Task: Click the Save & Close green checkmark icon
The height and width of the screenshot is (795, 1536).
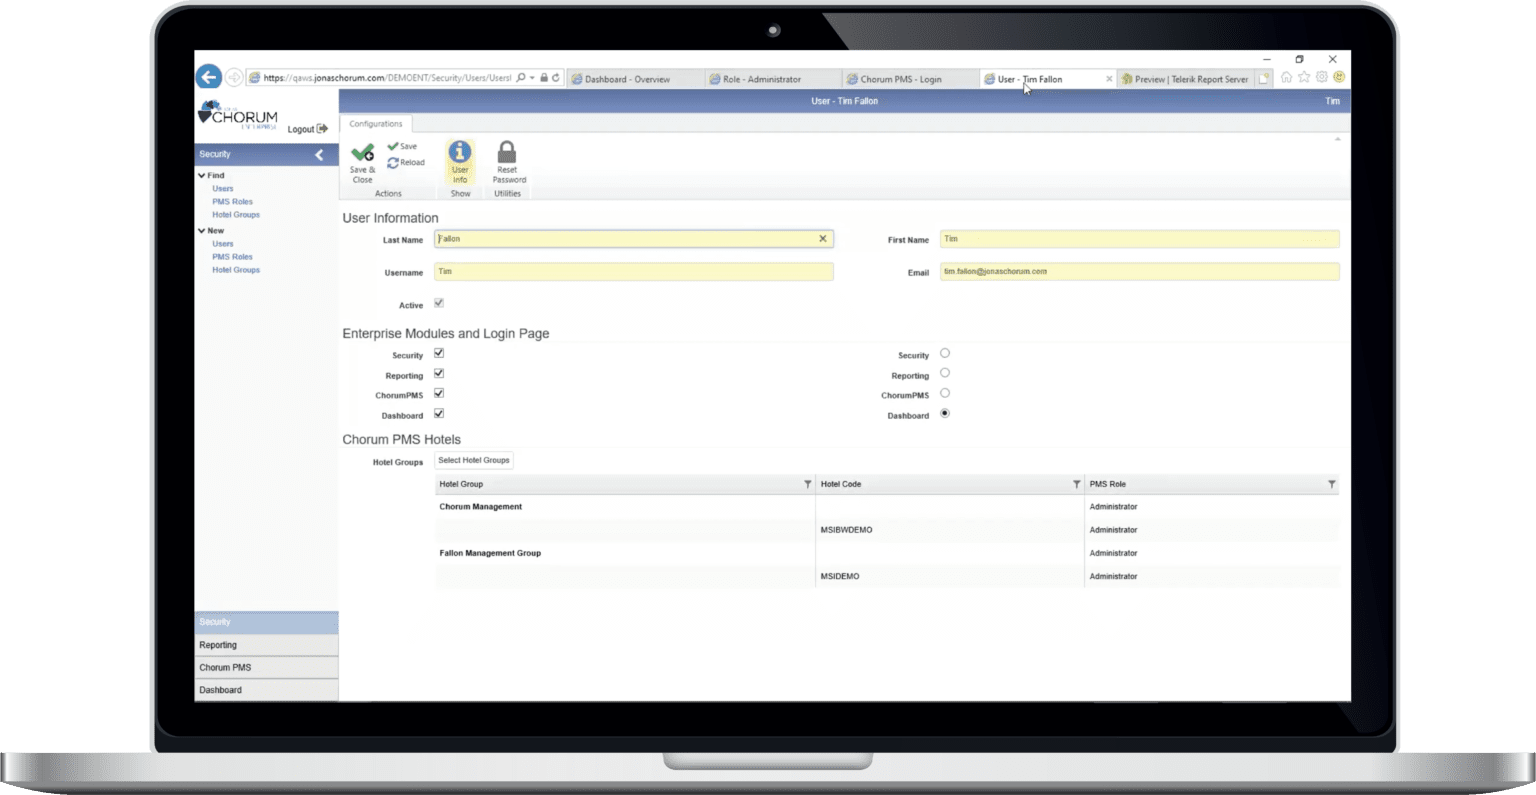Action: tap(362, 151)
